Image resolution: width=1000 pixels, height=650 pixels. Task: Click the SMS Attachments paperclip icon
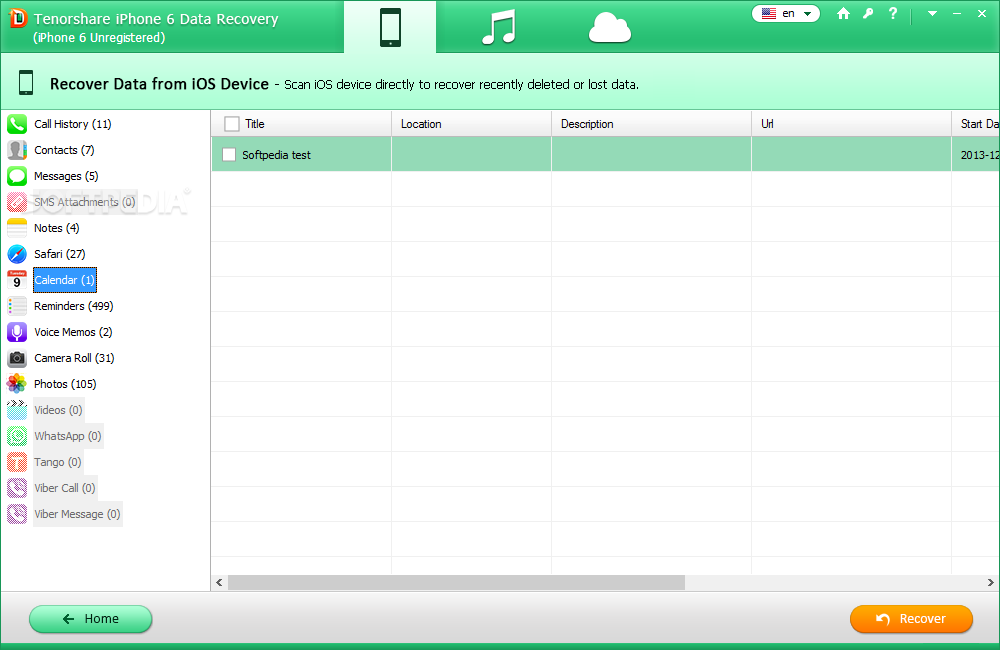(x=17, y=202)
